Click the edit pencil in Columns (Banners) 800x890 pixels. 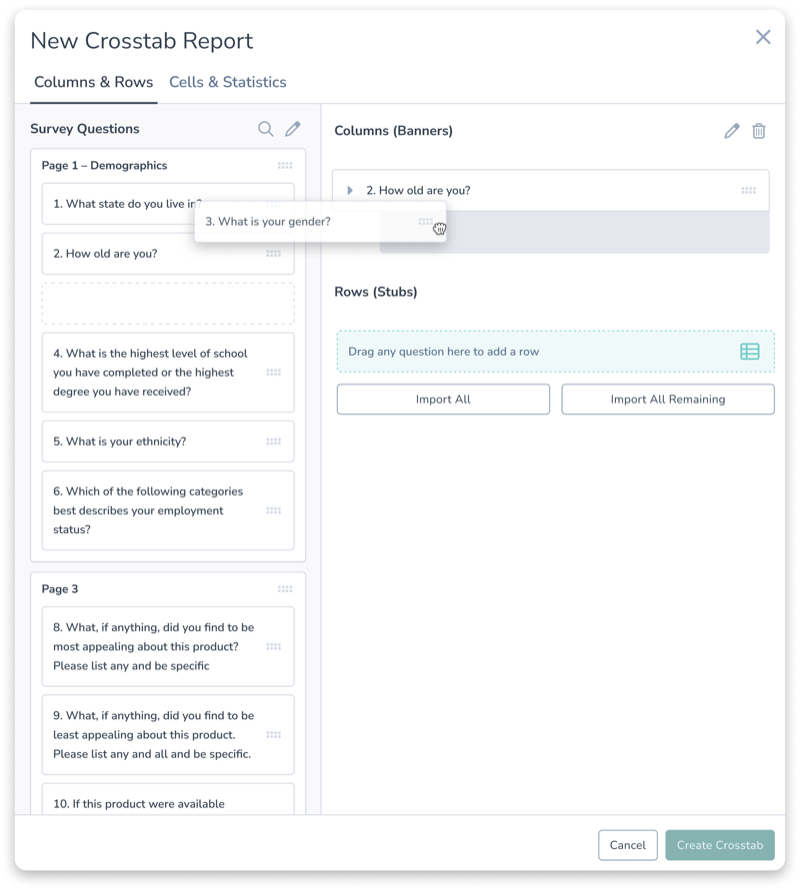pyautogui.click(x=732, y=131)
